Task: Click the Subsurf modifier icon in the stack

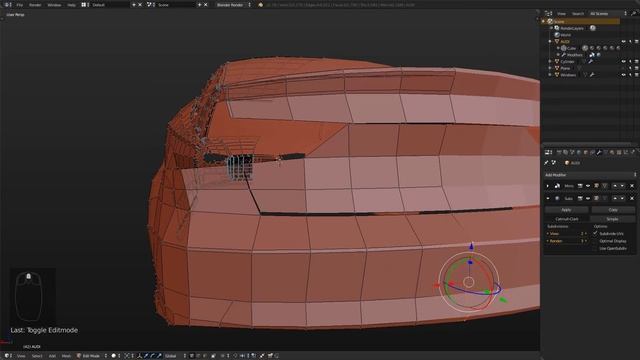Action: 557,198
